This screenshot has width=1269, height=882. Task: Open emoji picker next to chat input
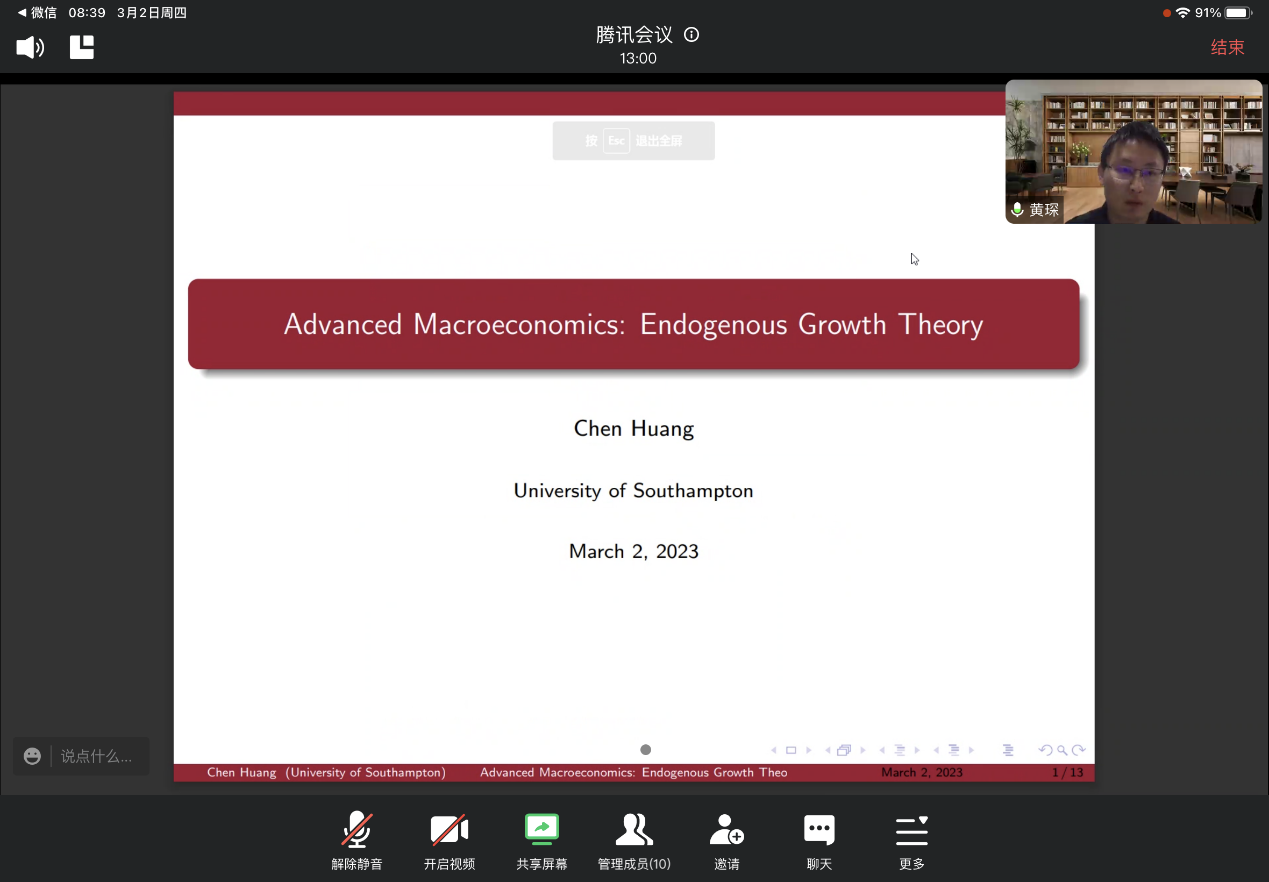32,756
